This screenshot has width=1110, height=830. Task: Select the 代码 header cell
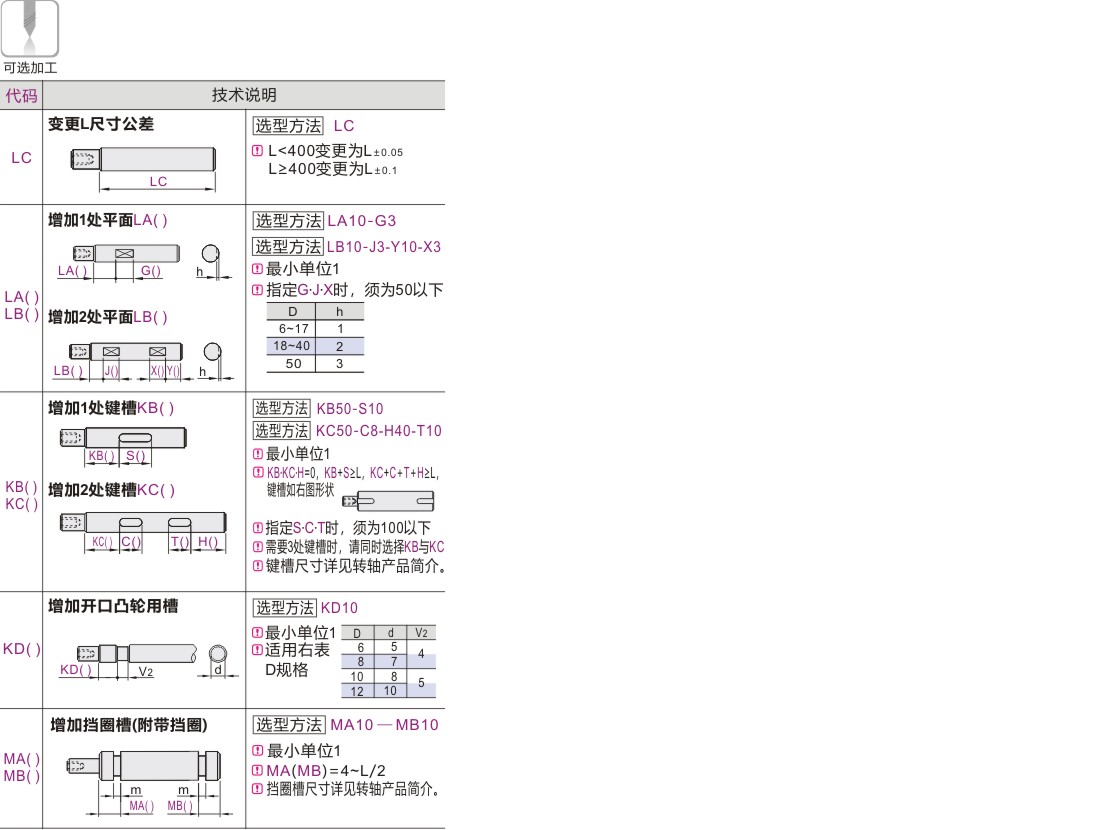(21, 95)
